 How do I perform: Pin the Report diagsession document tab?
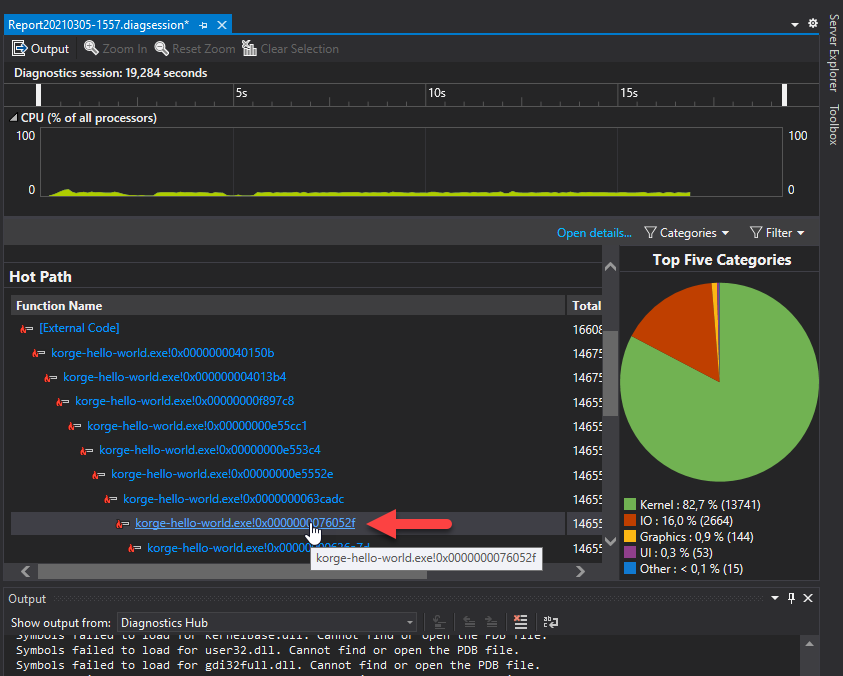tap(204, 24)
